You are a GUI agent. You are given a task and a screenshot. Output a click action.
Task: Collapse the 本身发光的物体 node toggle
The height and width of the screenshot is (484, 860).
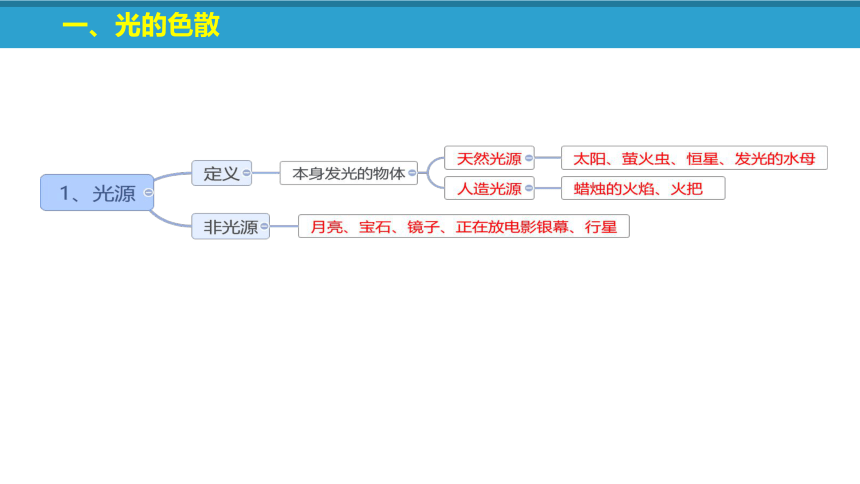pyautogui.click(x=412, y=173)
